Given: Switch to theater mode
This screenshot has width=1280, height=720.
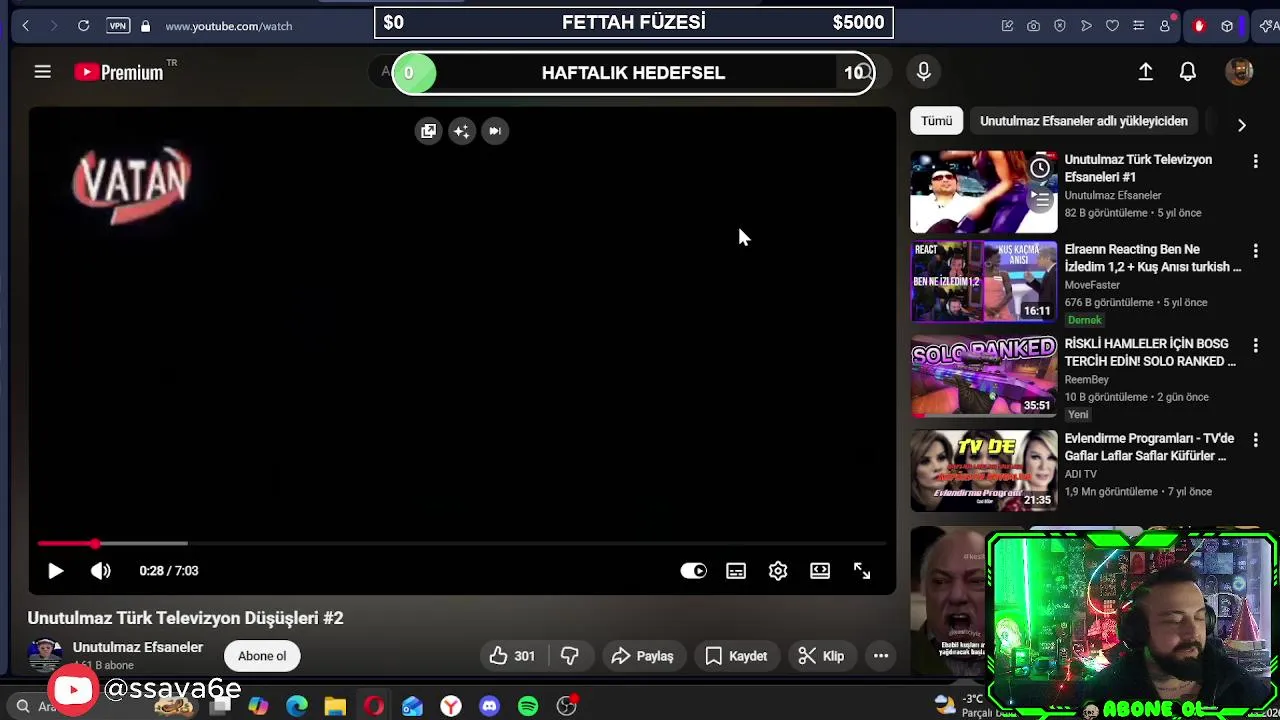Looking at the screenshot, I should pyautogui.click(x=820, y=571).
